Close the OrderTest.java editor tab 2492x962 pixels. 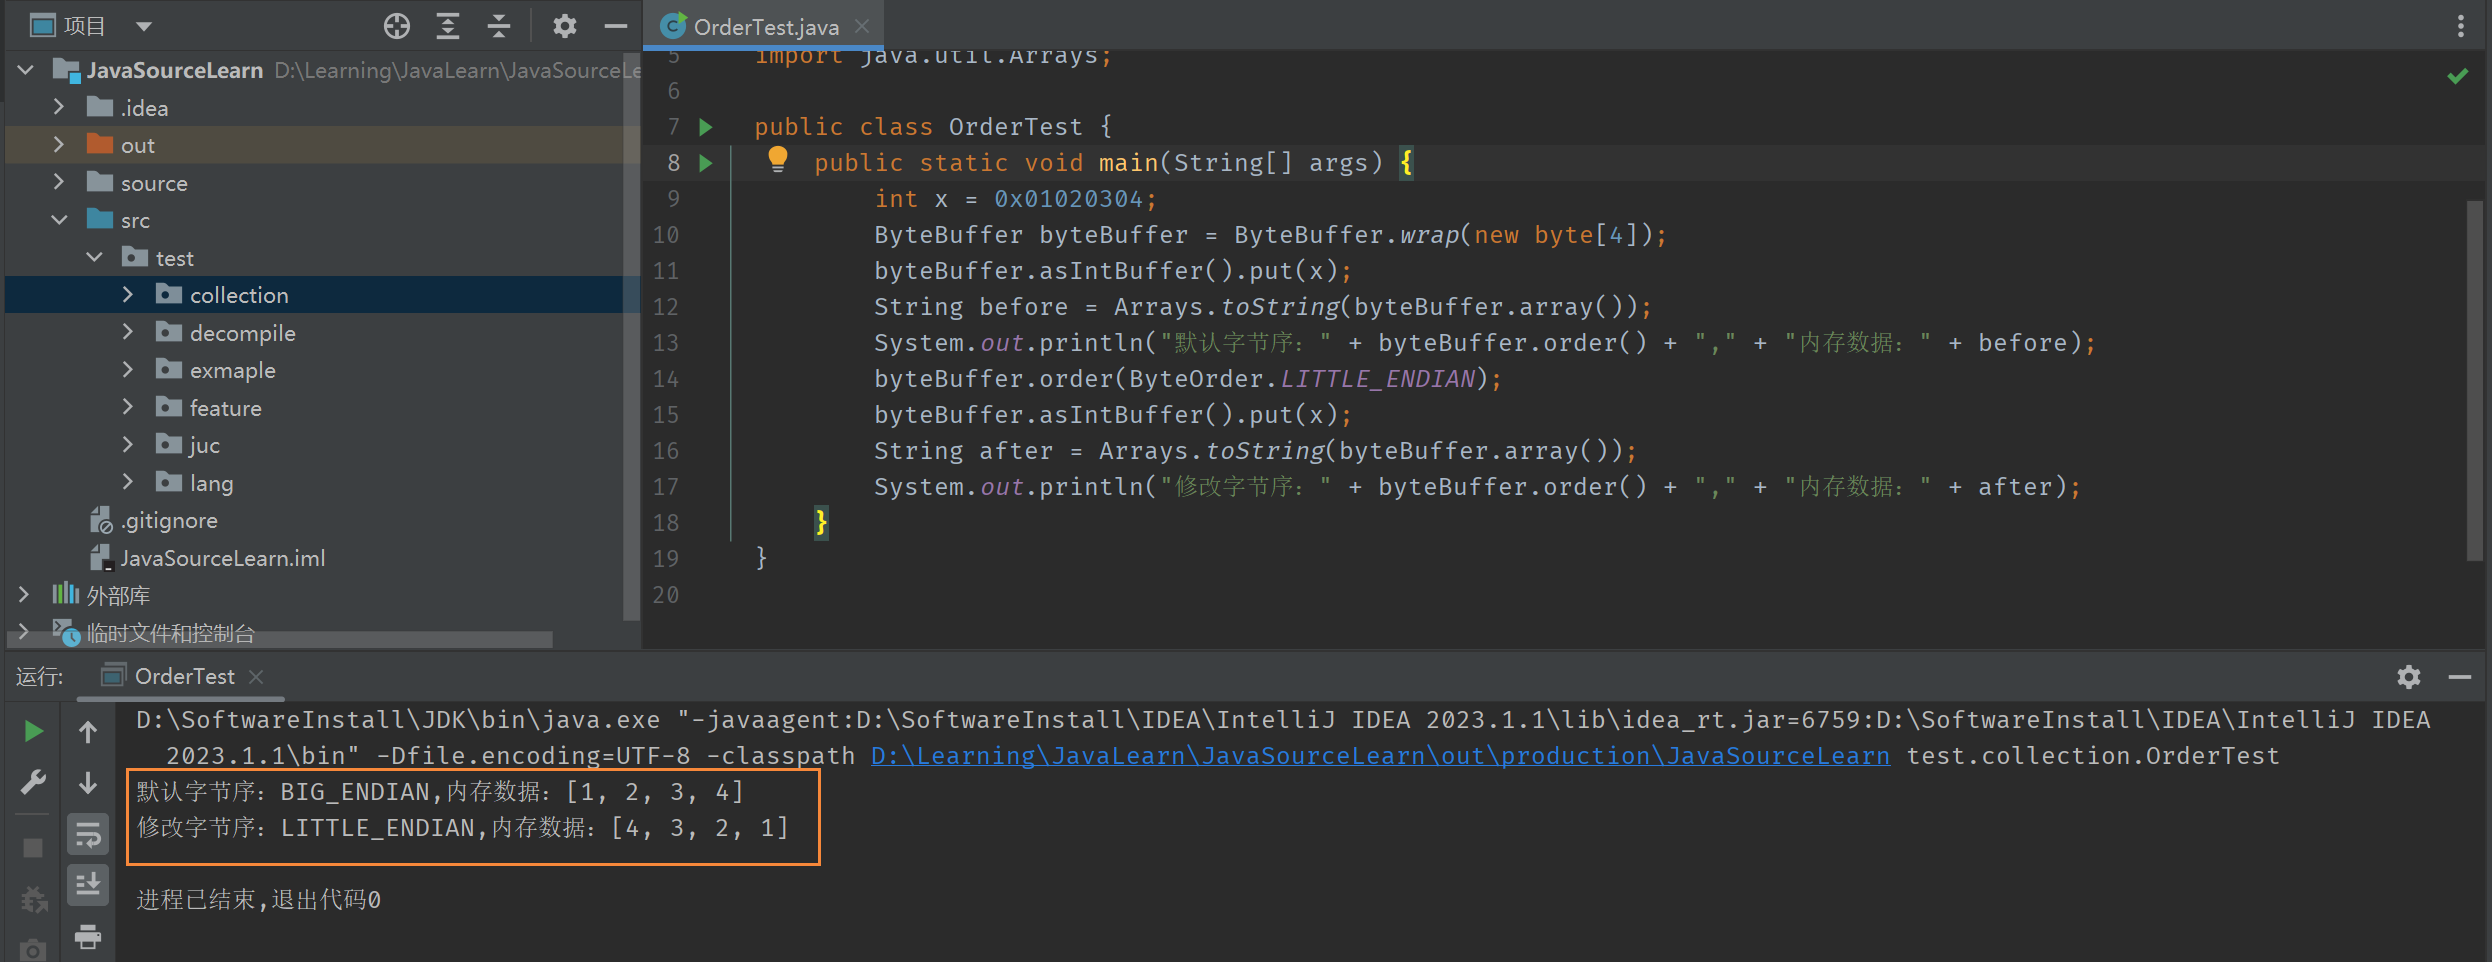862,27
